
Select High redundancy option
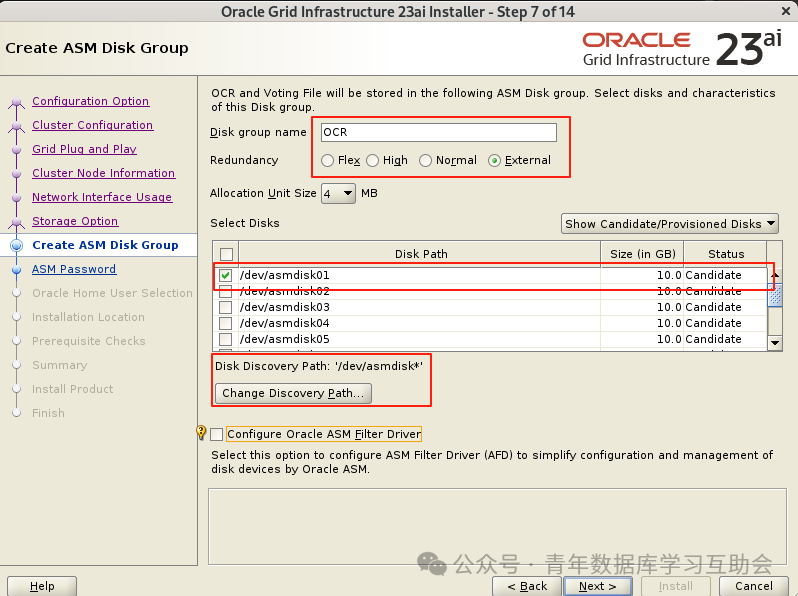tap(373, 160)
